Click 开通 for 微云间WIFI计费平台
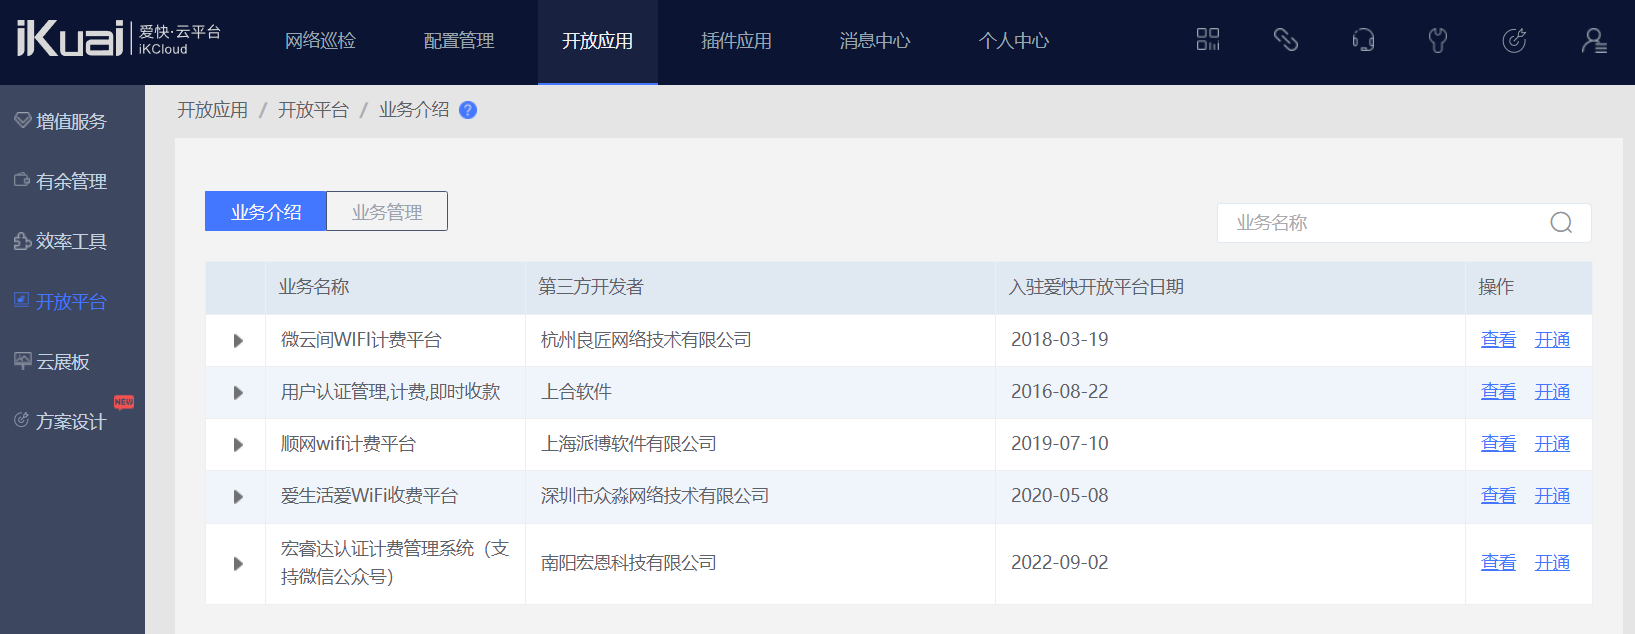This screenshot has width=1635, height=634. (x=1552, y=340)
